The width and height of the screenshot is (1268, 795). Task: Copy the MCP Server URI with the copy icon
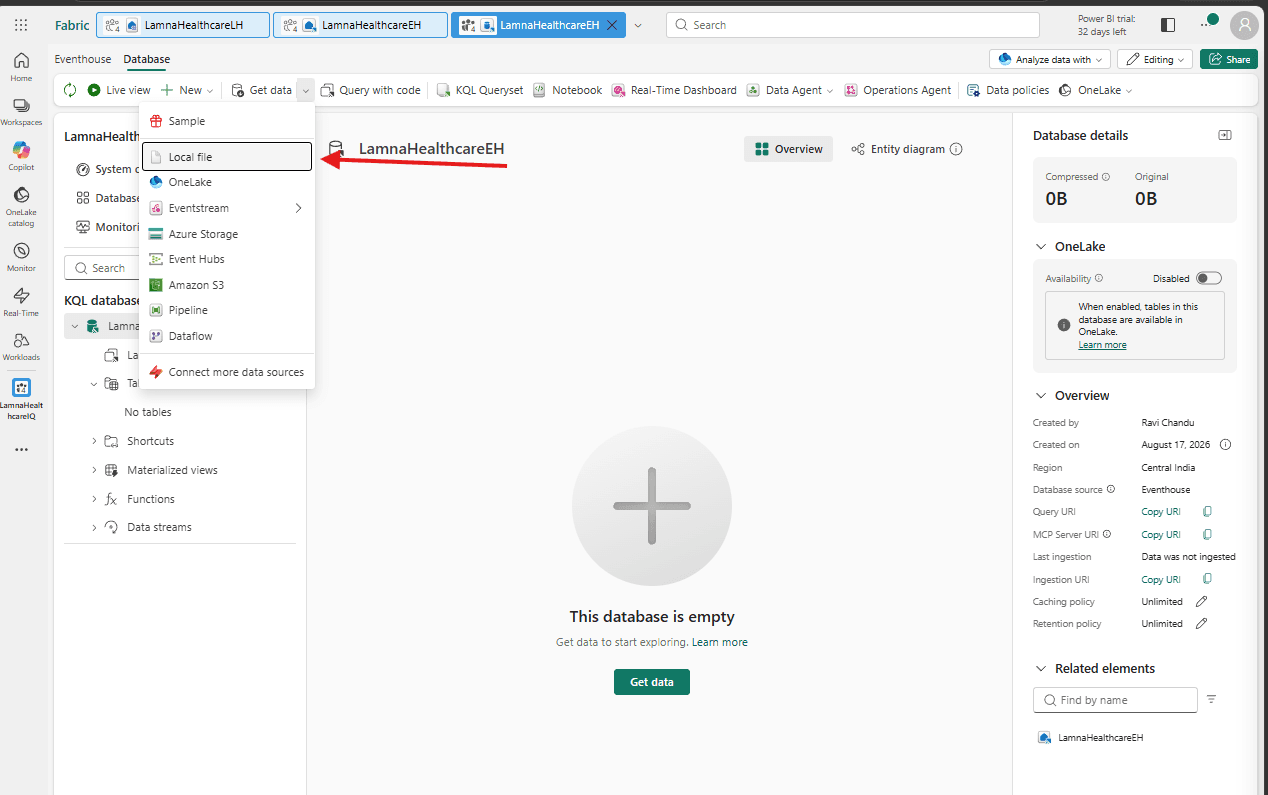pos(1207,535)
